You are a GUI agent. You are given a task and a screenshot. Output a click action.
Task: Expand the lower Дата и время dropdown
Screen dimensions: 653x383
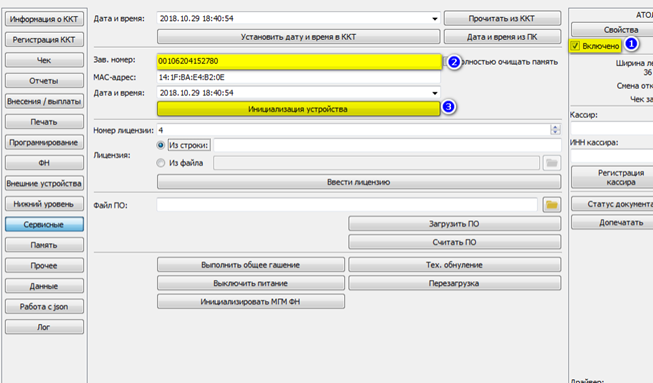(434, 93)
